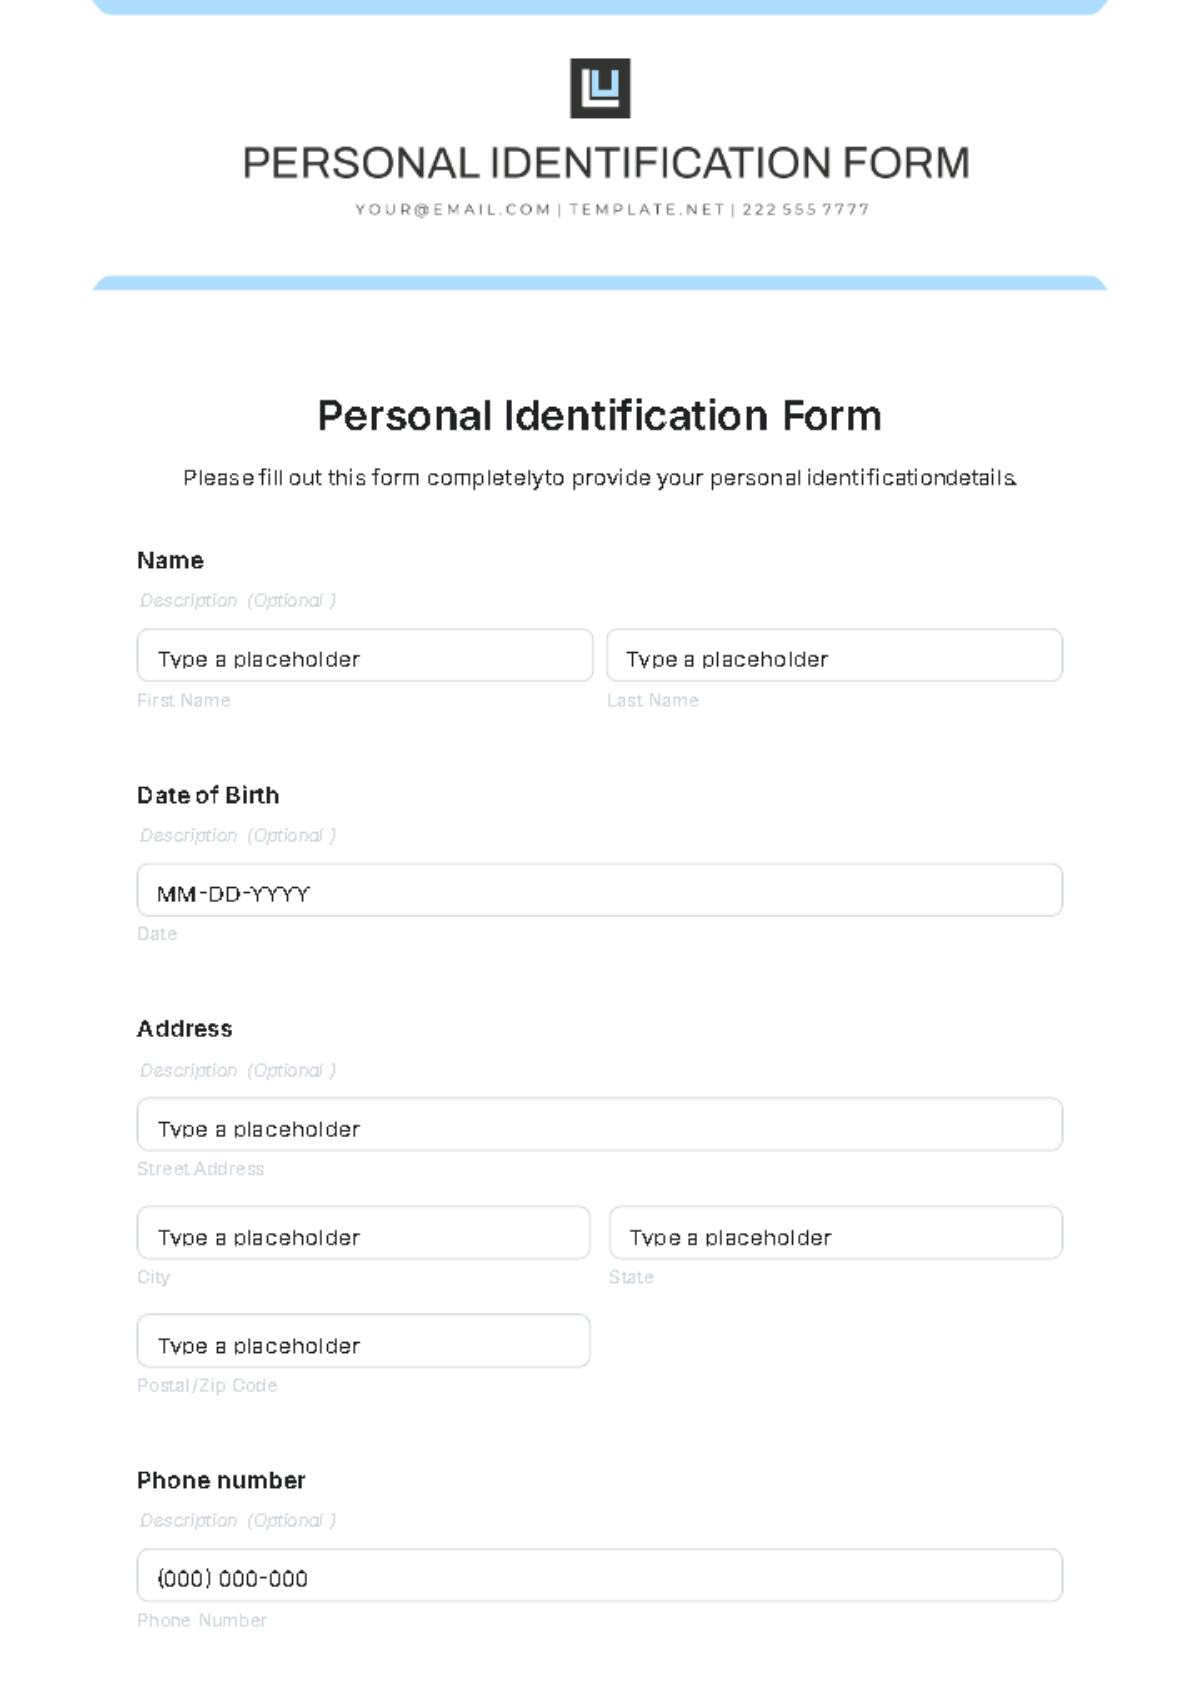Image resolution: width=1200 pixels, height=1700 pixels.
Task: Click the Address description optional text
Action: point(238,1070)
